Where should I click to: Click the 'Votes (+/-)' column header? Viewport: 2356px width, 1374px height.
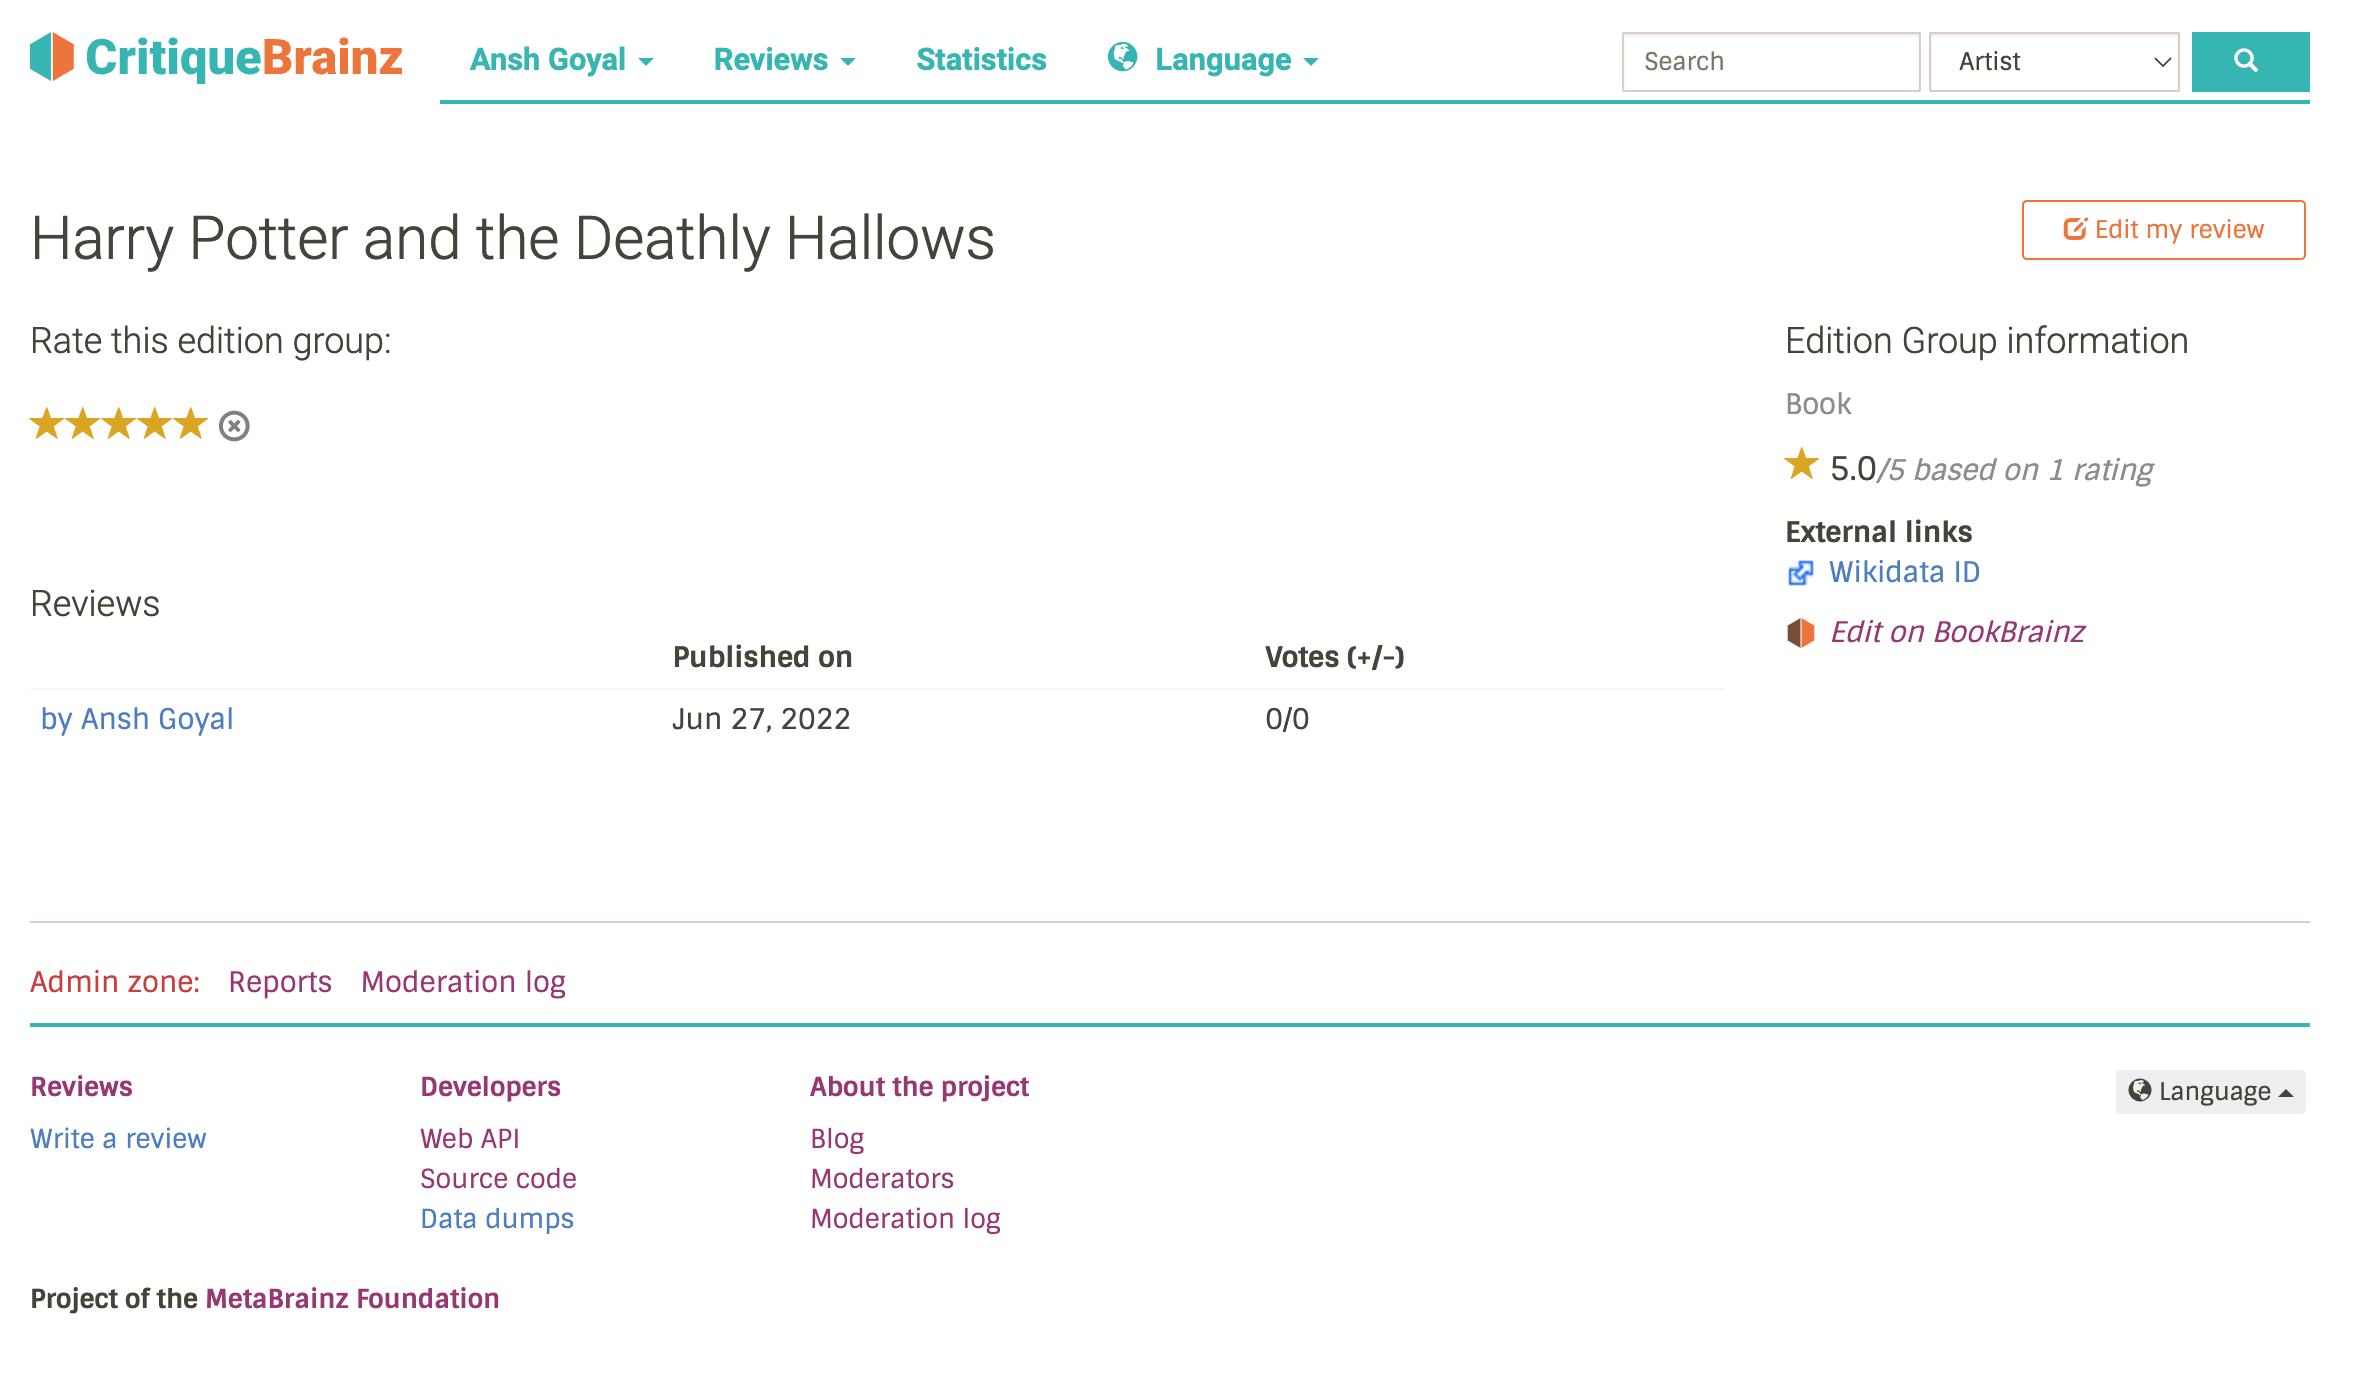coord(1335,657)
